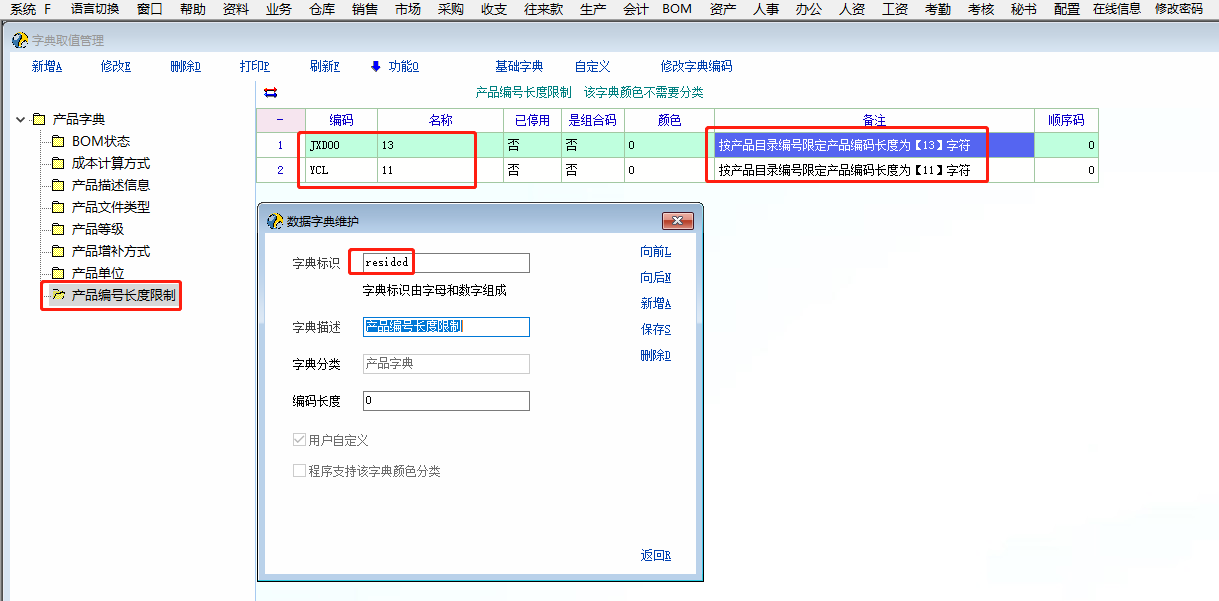Click the 成本计算方式 folder icon
Viewport: 1219px width, 601px height.
pos(58,163)
